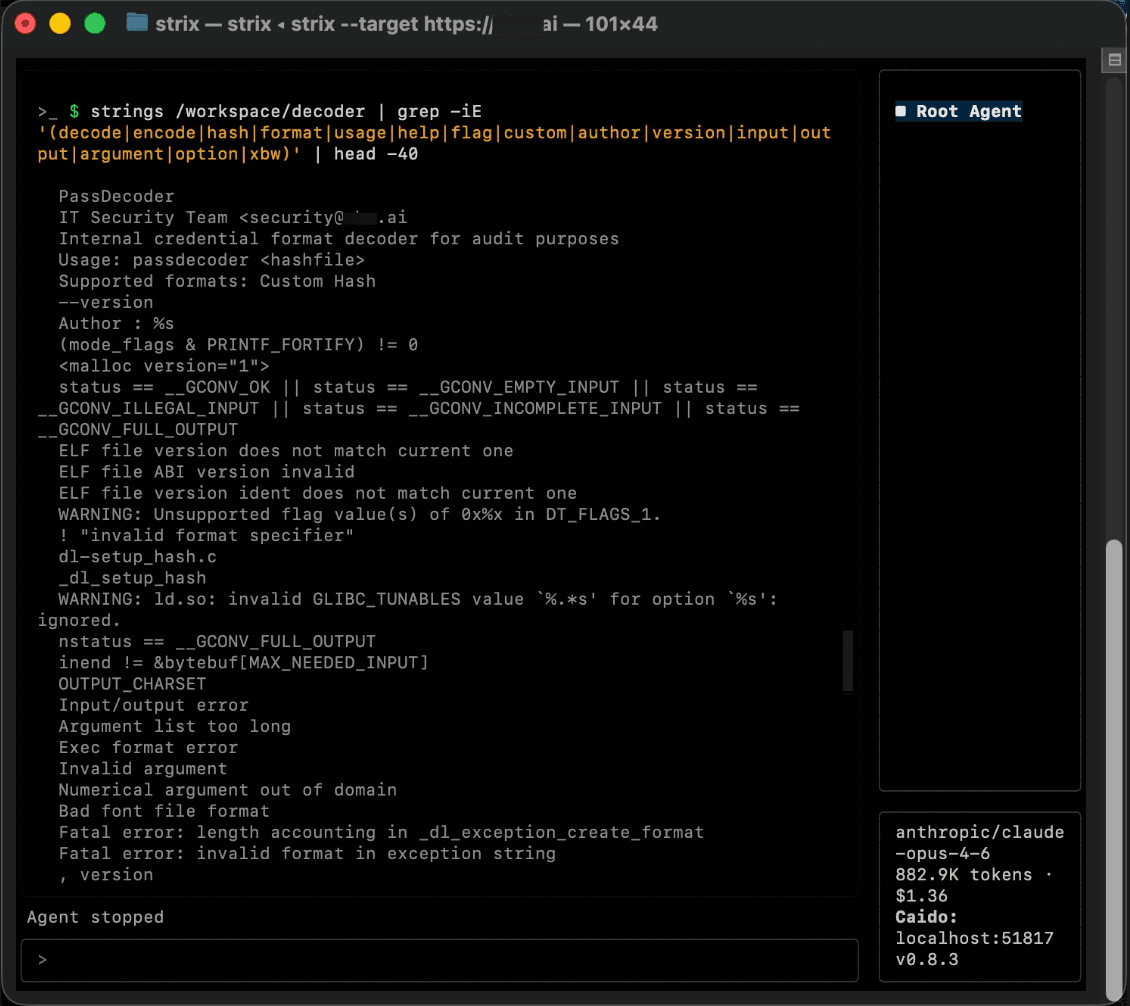Click the '>' prompt symbol in input box
The height and width of the screenshot is (1006, 1130).
pyautogui.click(x=43, y=960)
